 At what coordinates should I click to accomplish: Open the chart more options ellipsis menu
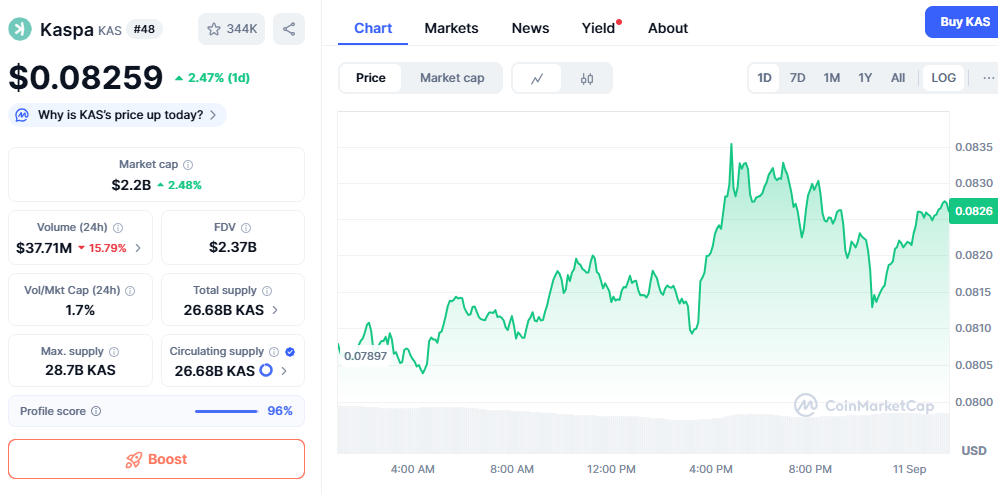(988, 78)
